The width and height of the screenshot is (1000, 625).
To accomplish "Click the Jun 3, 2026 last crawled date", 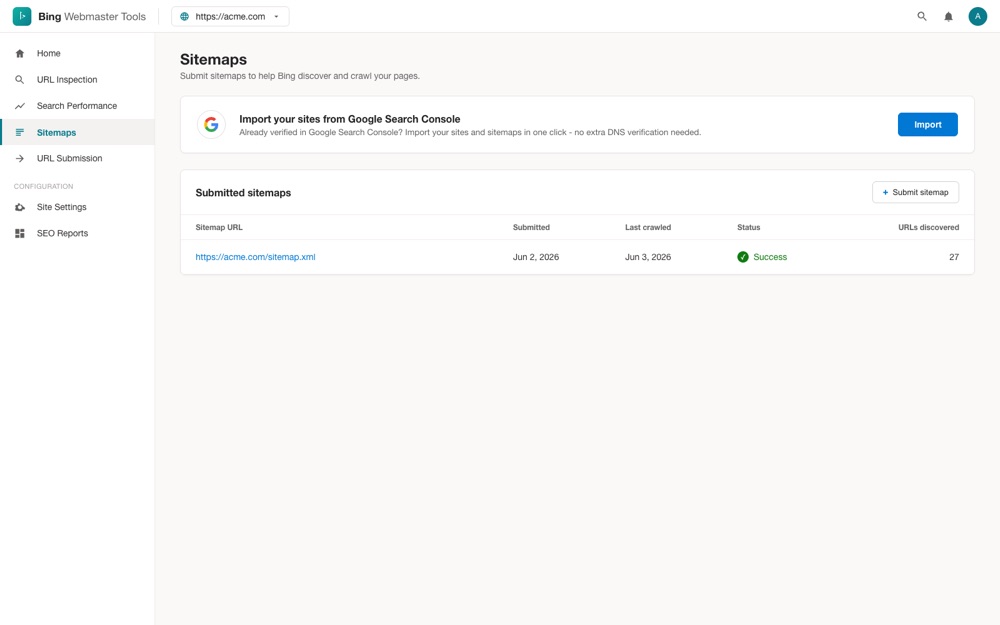I will (648, 257).
